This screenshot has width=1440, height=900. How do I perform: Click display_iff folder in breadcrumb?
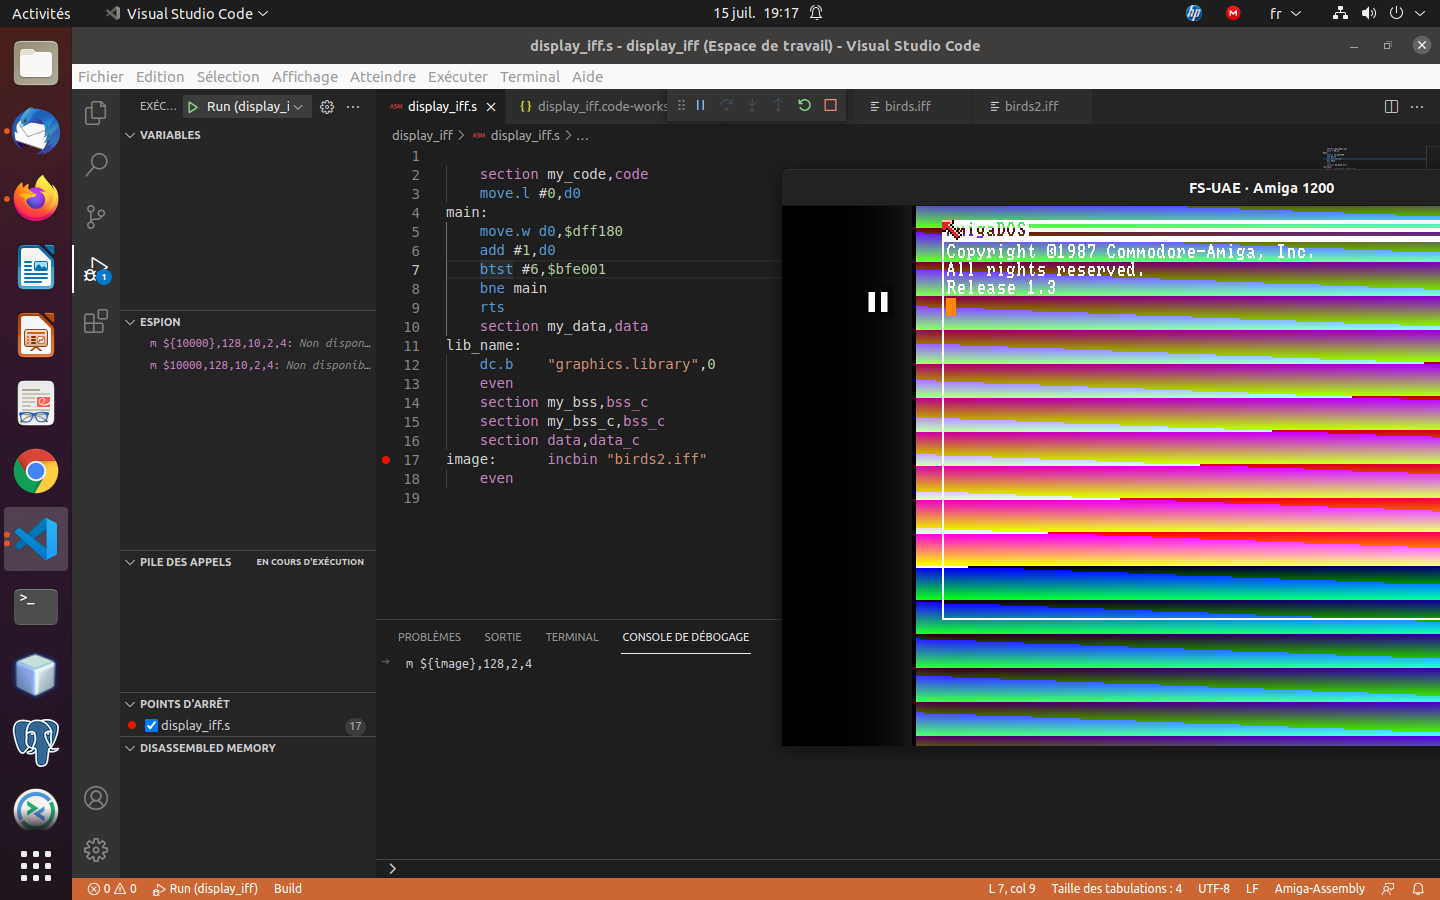click(x=422, y=135)
